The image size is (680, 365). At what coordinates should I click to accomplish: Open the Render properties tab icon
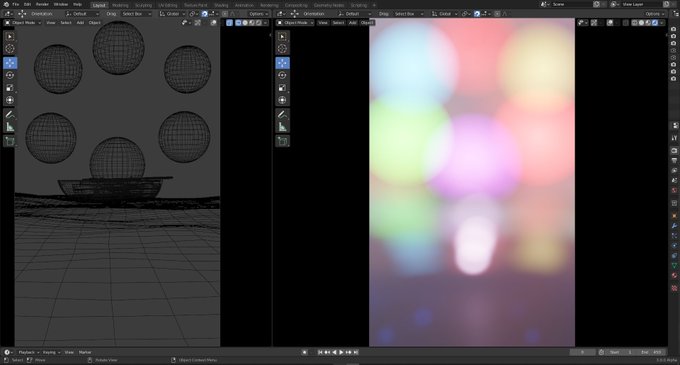(x=674, y=150)
